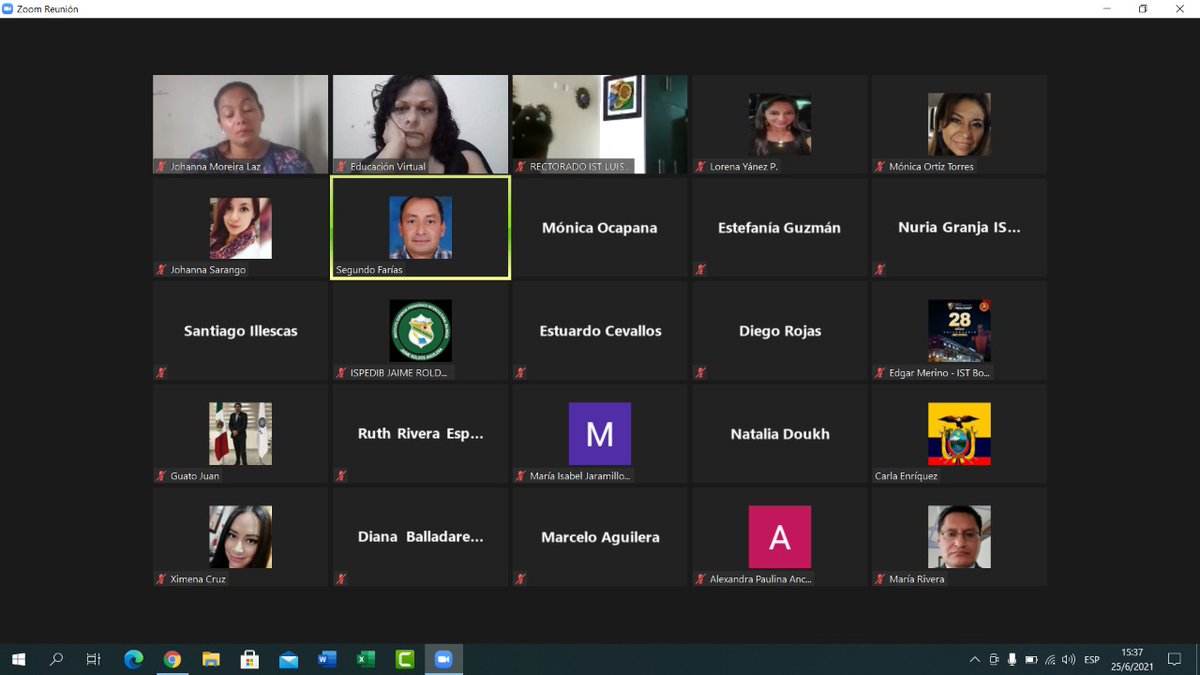Select Johanna Moreira Laz video tile
The width and height of the screenshot is (1200, 675).
(240, 124)
